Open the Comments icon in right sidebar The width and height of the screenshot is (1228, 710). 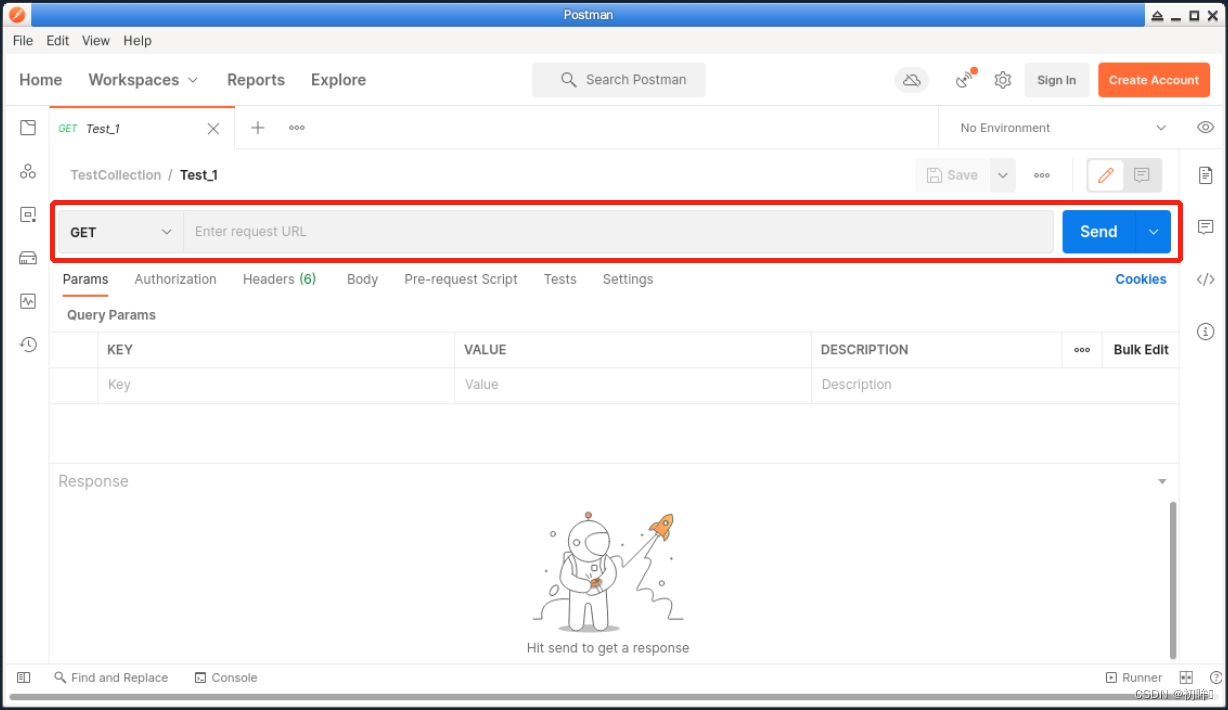(1206, 227)
